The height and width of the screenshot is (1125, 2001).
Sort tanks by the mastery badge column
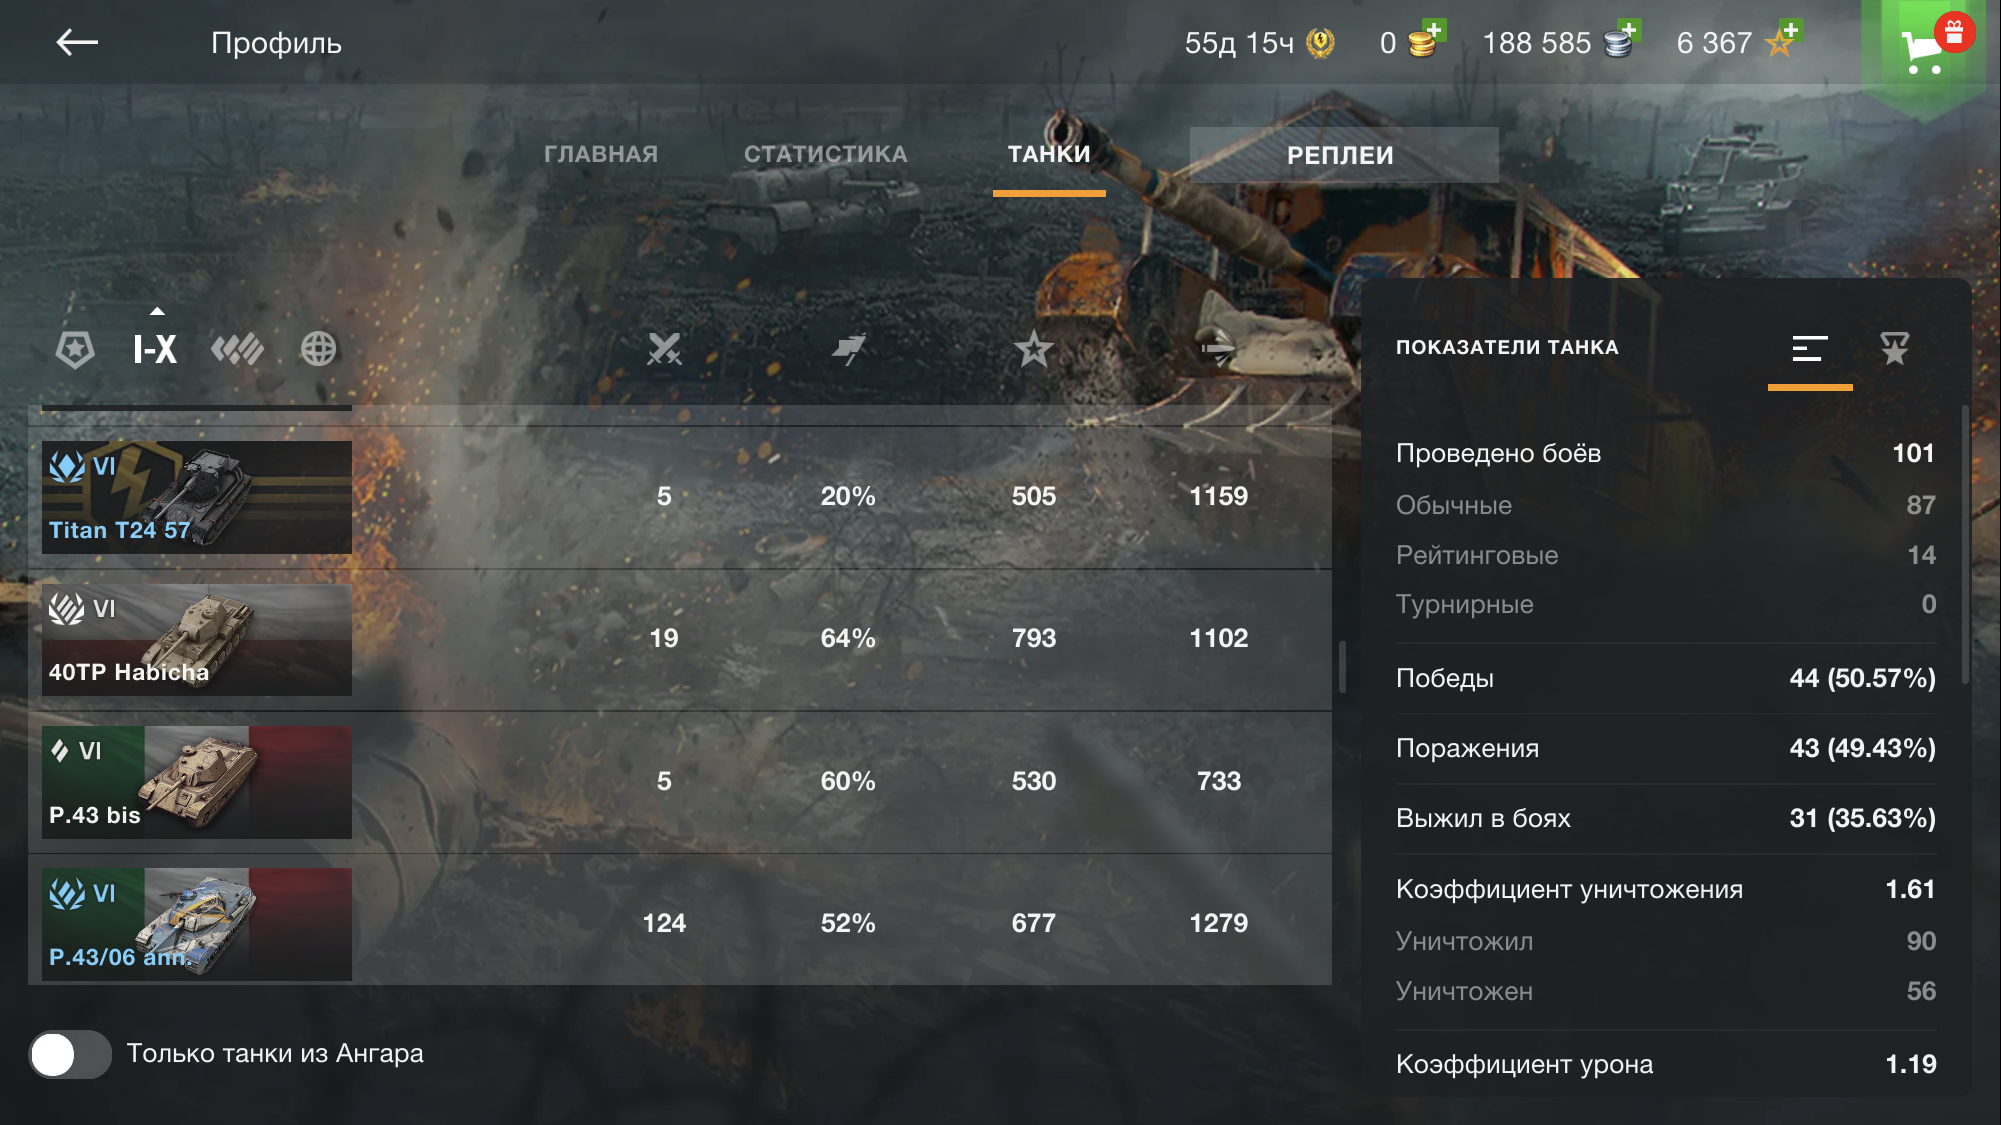tap(75, 349)
